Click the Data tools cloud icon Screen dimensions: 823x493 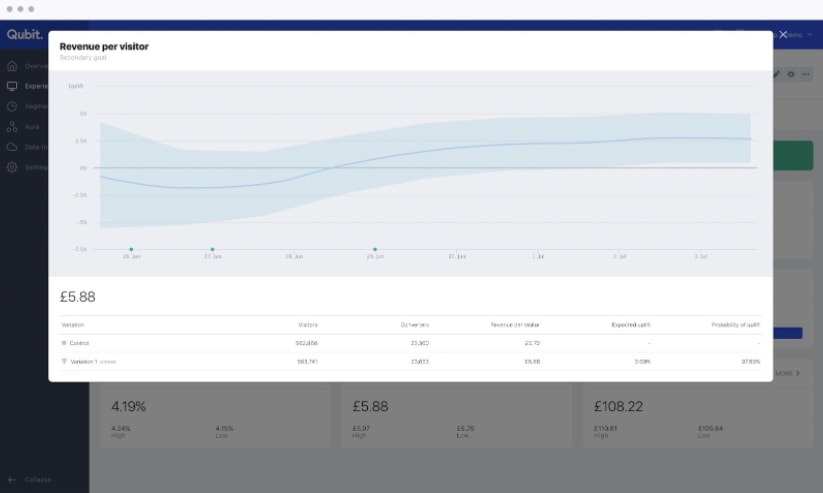[x=12, y=147]
